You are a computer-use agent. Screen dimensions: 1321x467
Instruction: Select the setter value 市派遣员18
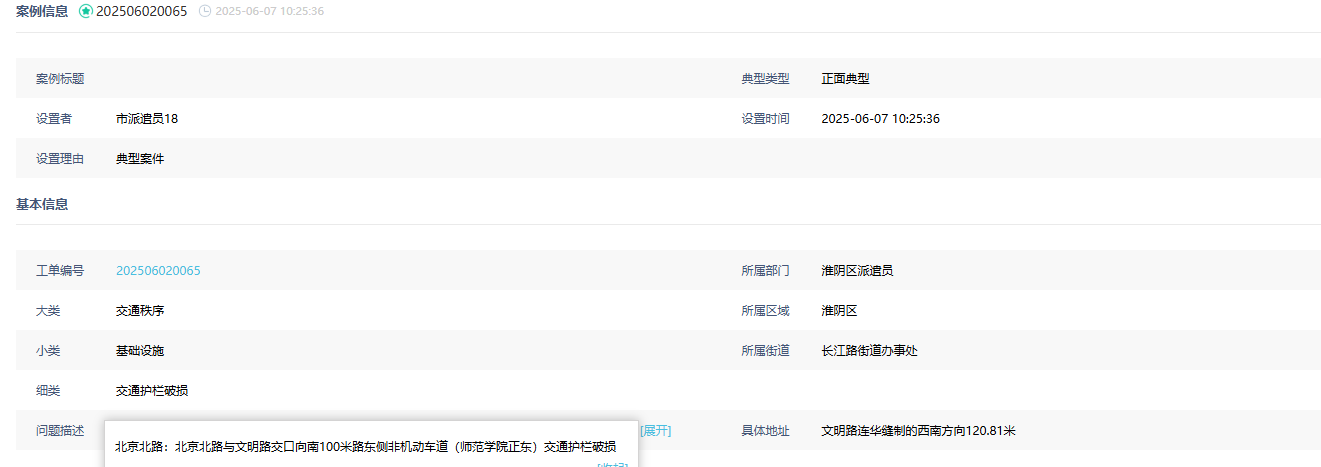[x=147, y=119]
